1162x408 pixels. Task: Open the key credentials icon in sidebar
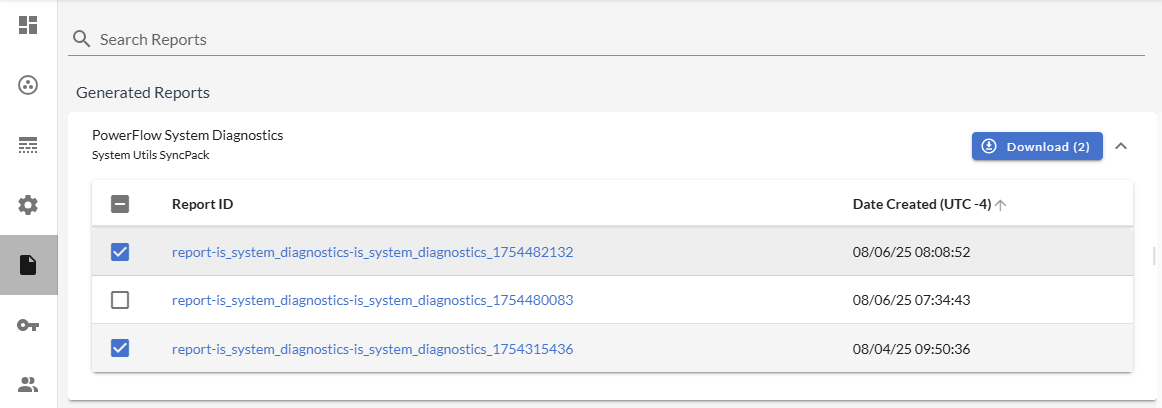pyautogui.click(x=28, y=325)
